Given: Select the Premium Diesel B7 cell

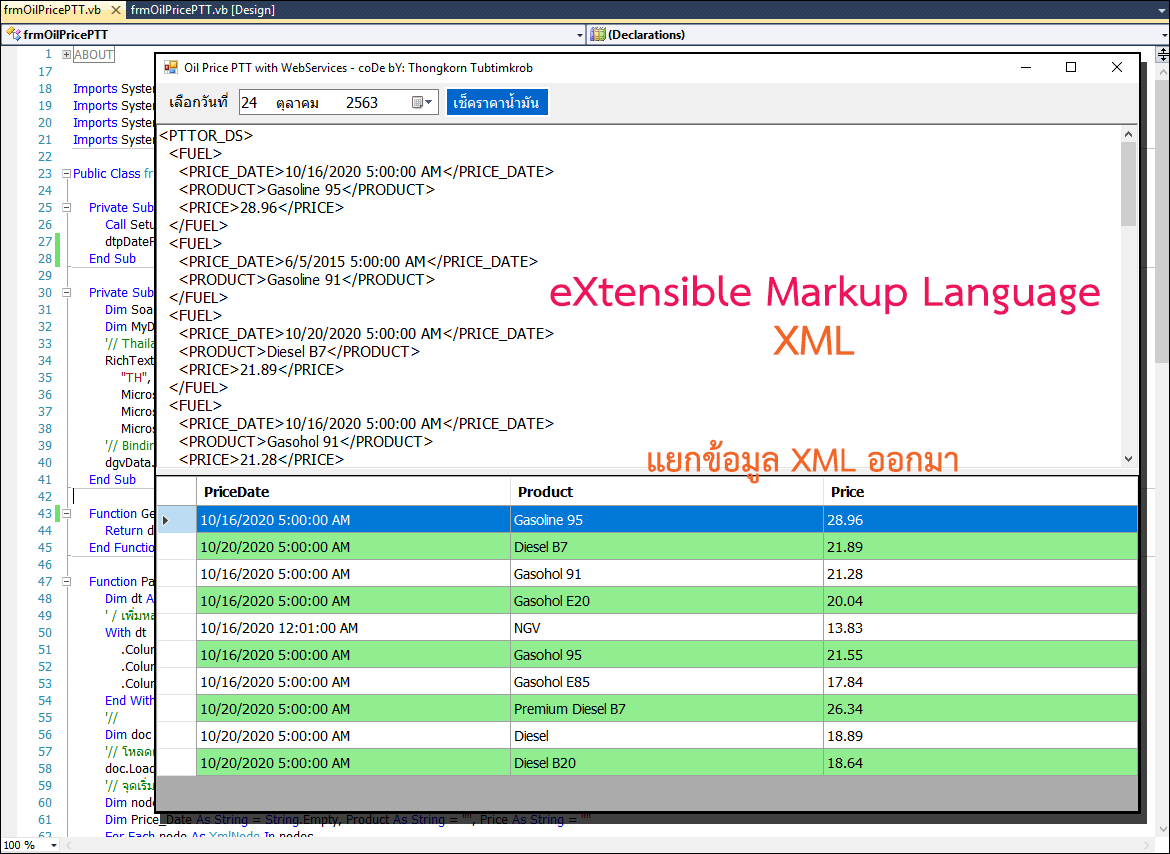Looking at the screenshot, I should point(666,709).
